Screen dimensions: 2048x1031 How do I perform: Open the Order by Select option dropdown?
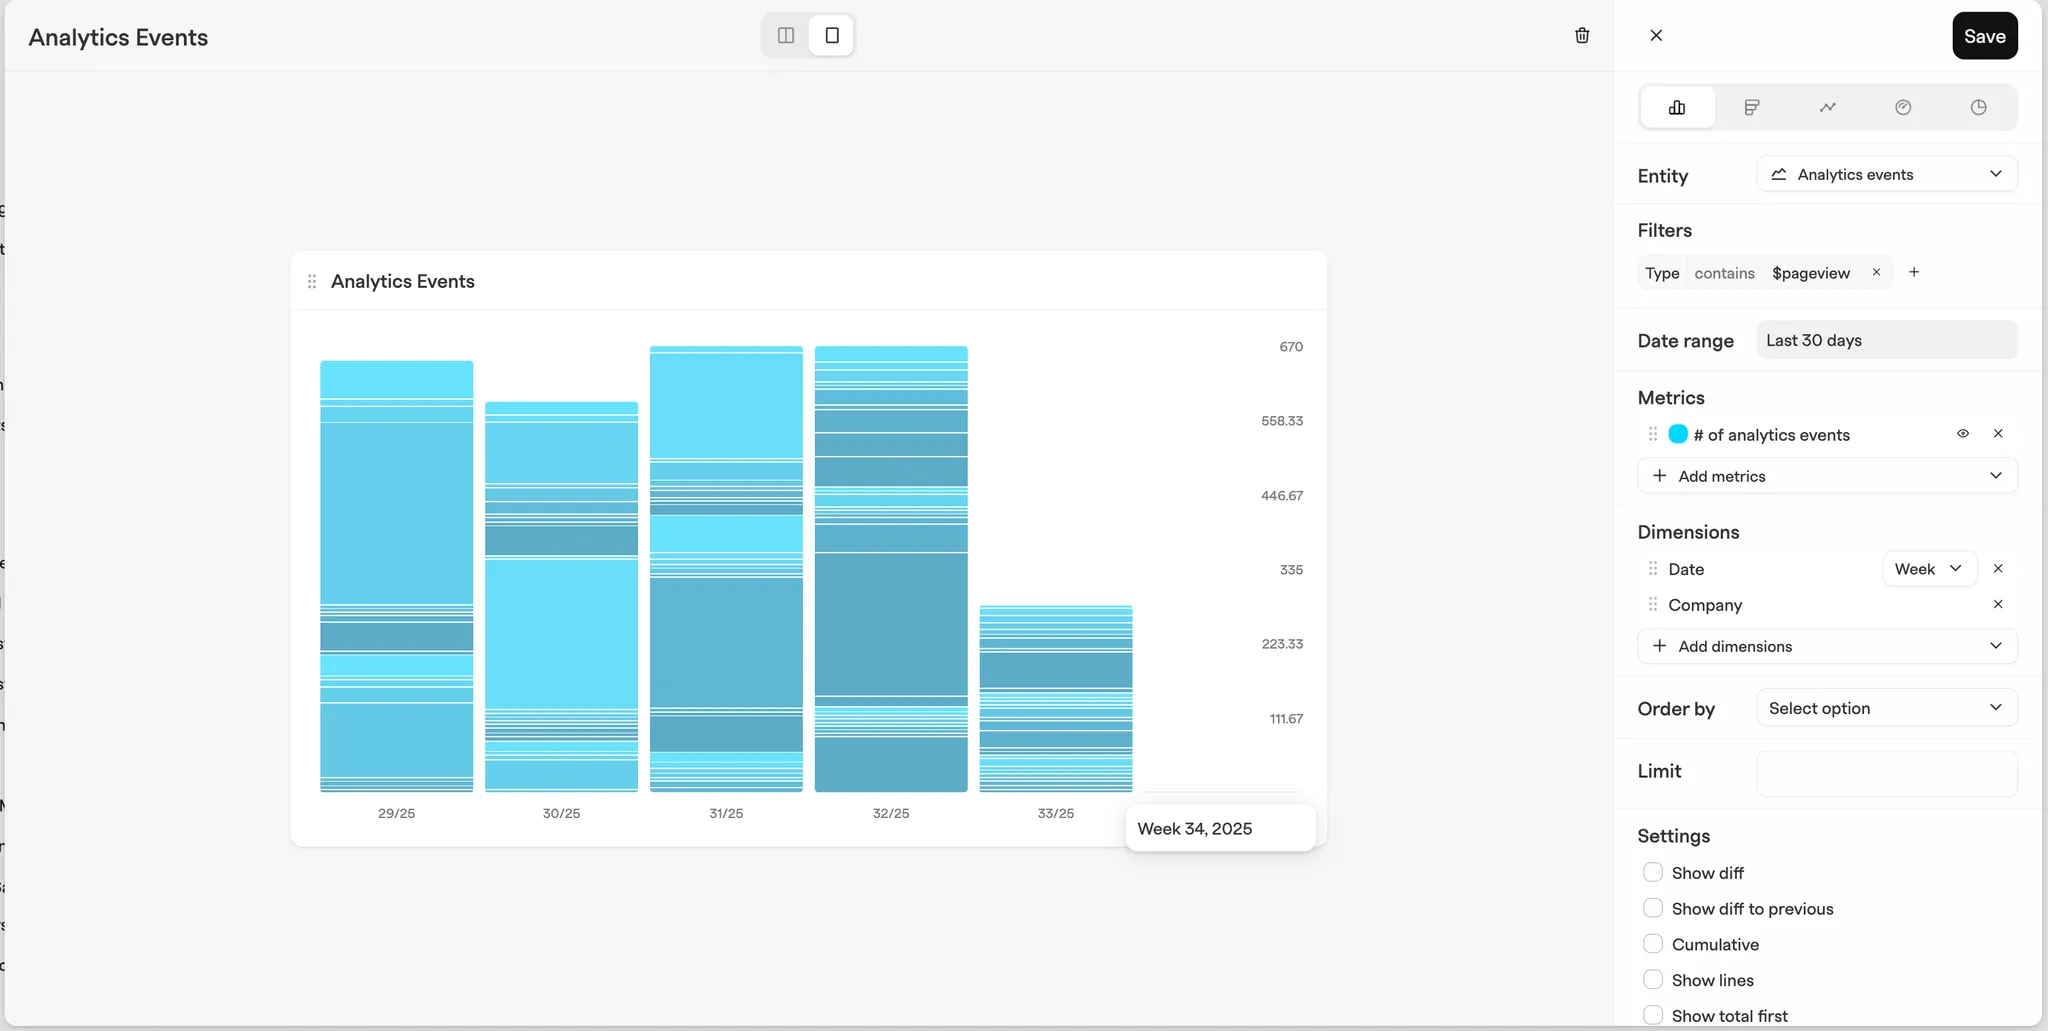(x=1887, y=708)
